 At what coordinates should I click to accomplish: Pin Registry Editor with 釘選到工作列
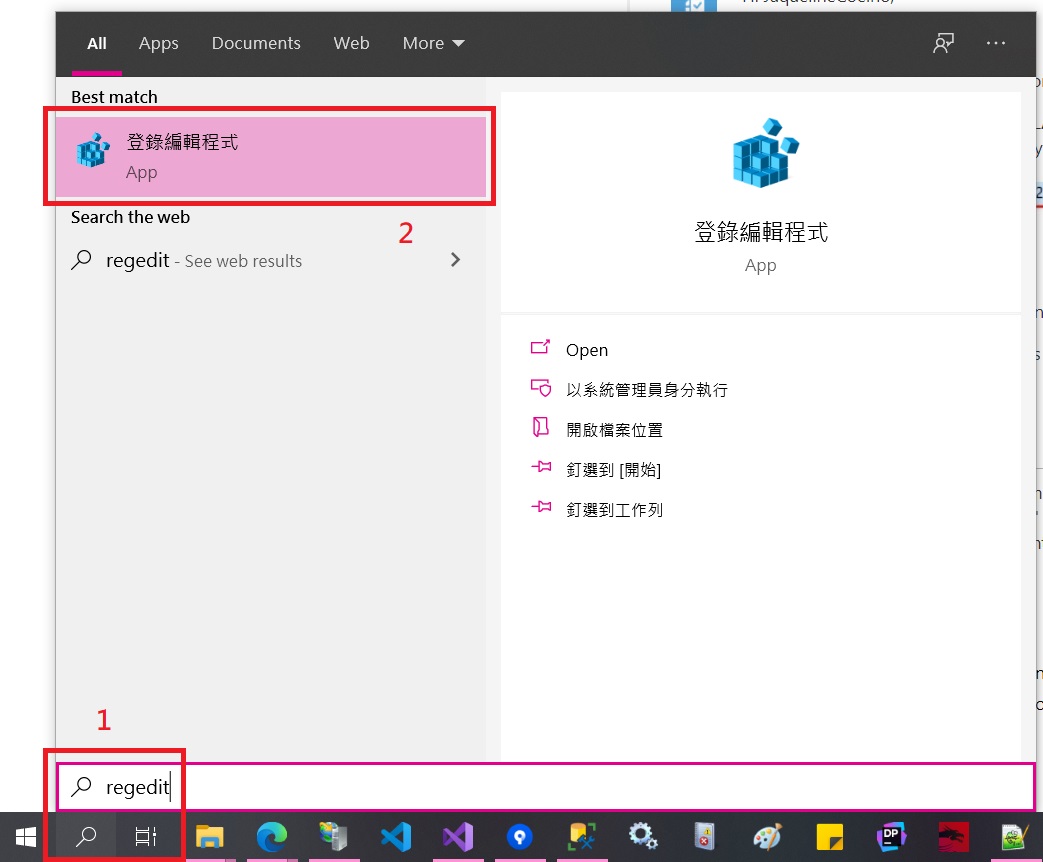click(x=615, y=509)
